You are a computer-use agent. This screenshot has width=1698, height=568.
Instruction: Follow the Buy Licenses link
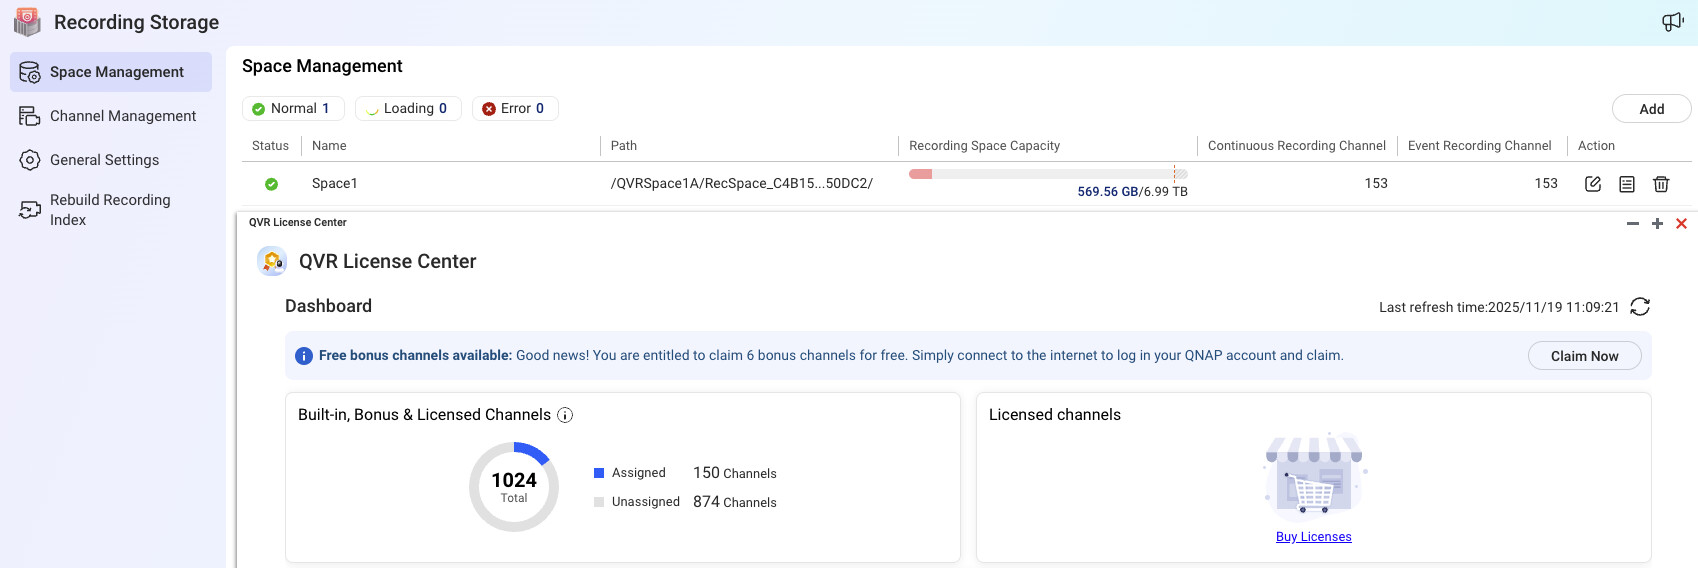click(x=1313, y=537)
